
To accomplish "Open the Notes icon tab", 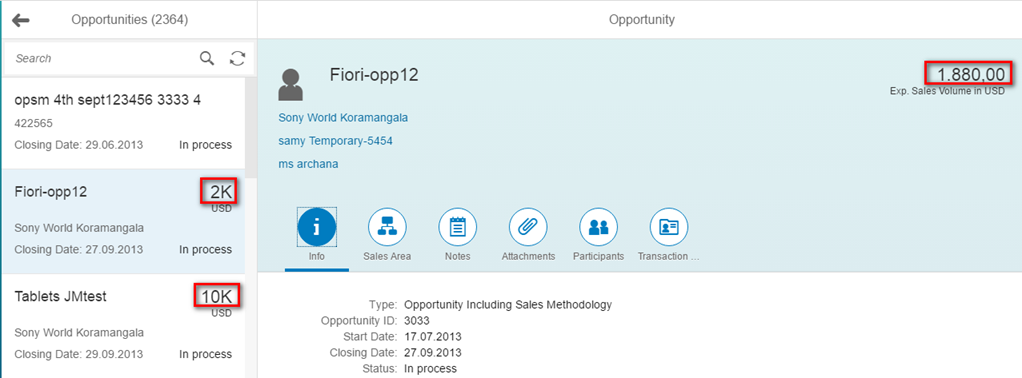I will (x=458, y=227).
